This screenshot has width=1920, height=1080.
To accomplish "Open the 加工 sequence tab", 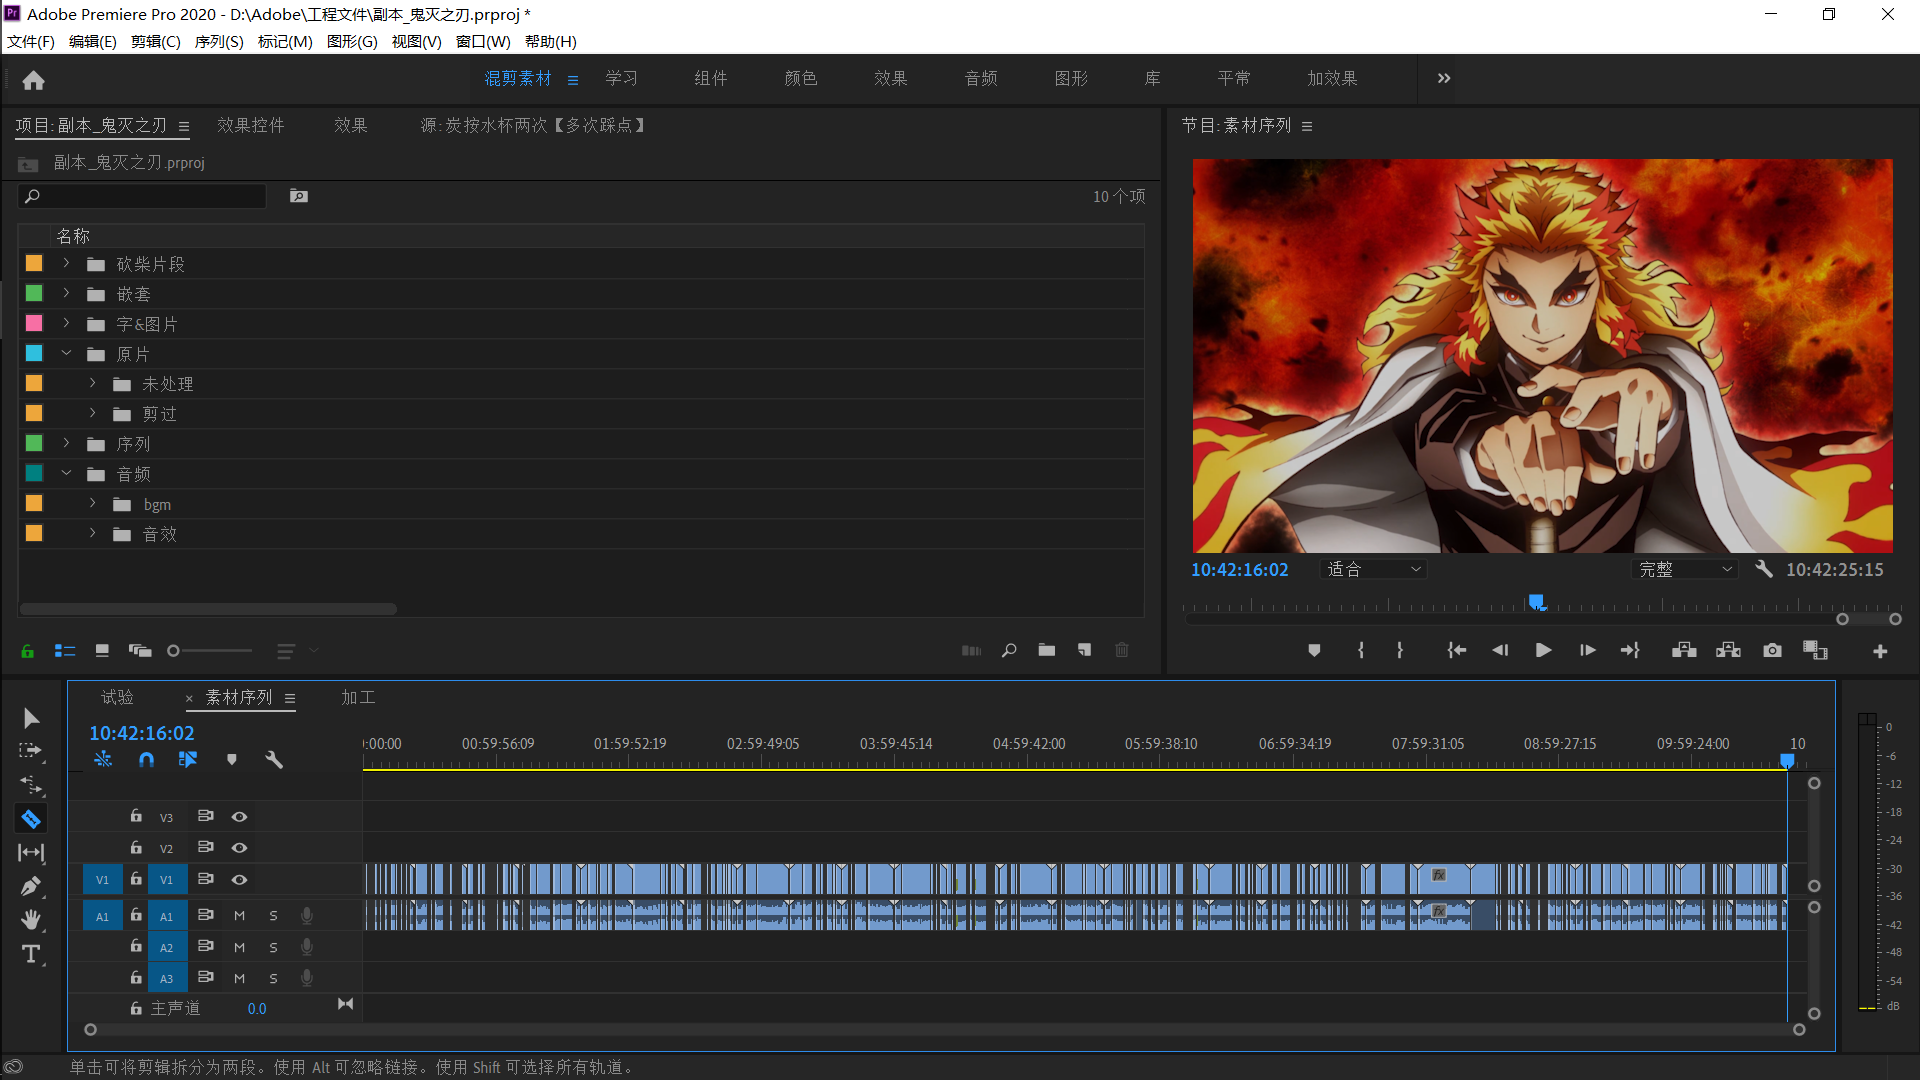I will 358,697.
